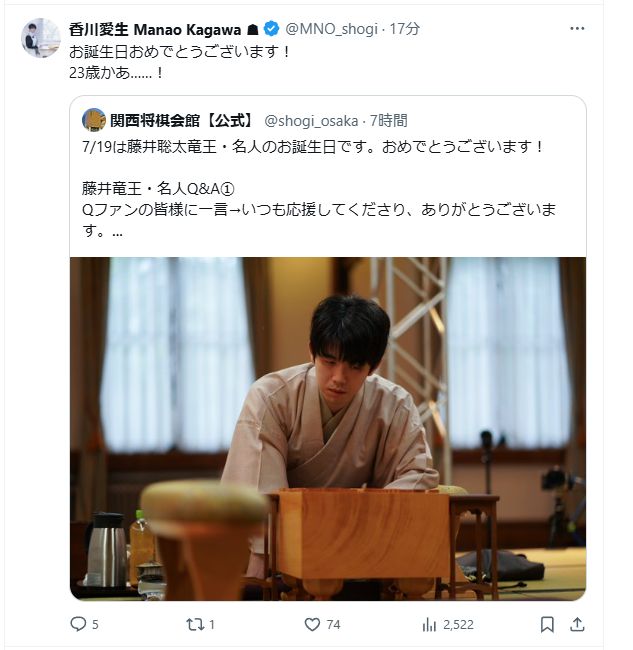Open the @shogi_osaka handle
633x650 pixels.
311,121
